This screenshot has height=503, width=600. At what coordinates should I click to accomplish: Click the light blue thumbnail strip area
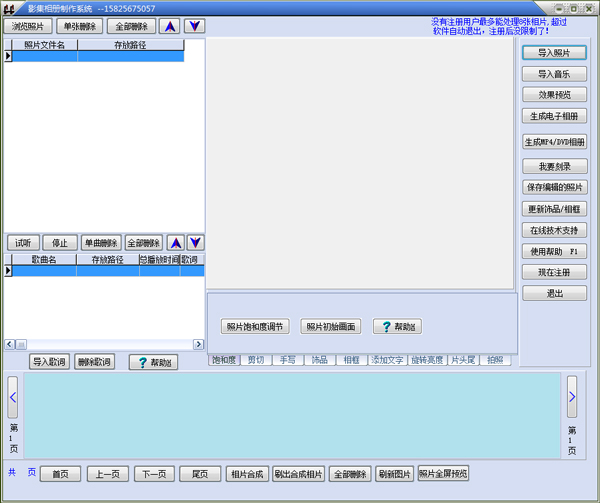tap(292, 415)
